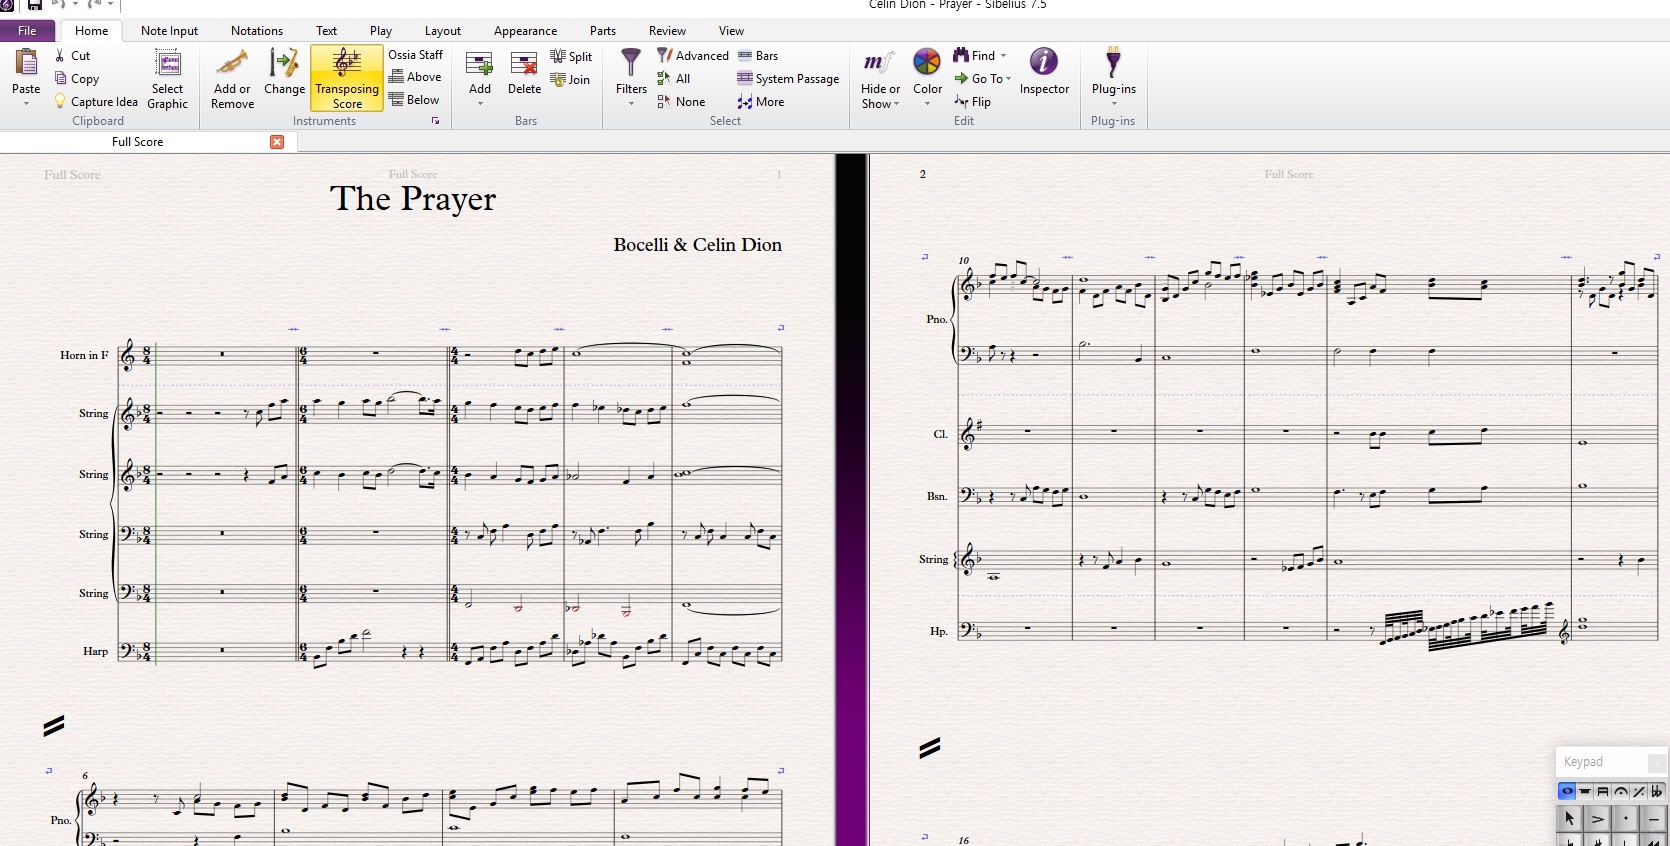Screen dimensions: 1670x846
Task: Open the Play ribbon tab
Action: coord(381,31)
